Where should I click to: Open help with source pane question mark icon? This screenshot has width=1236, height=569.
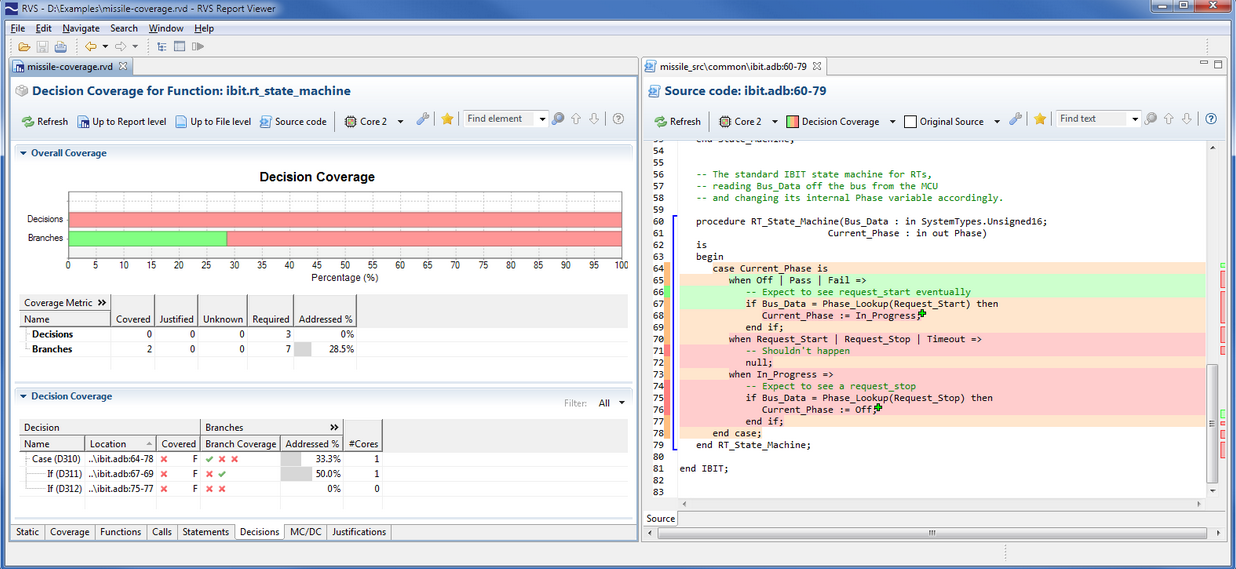(x=1211, y=119)
